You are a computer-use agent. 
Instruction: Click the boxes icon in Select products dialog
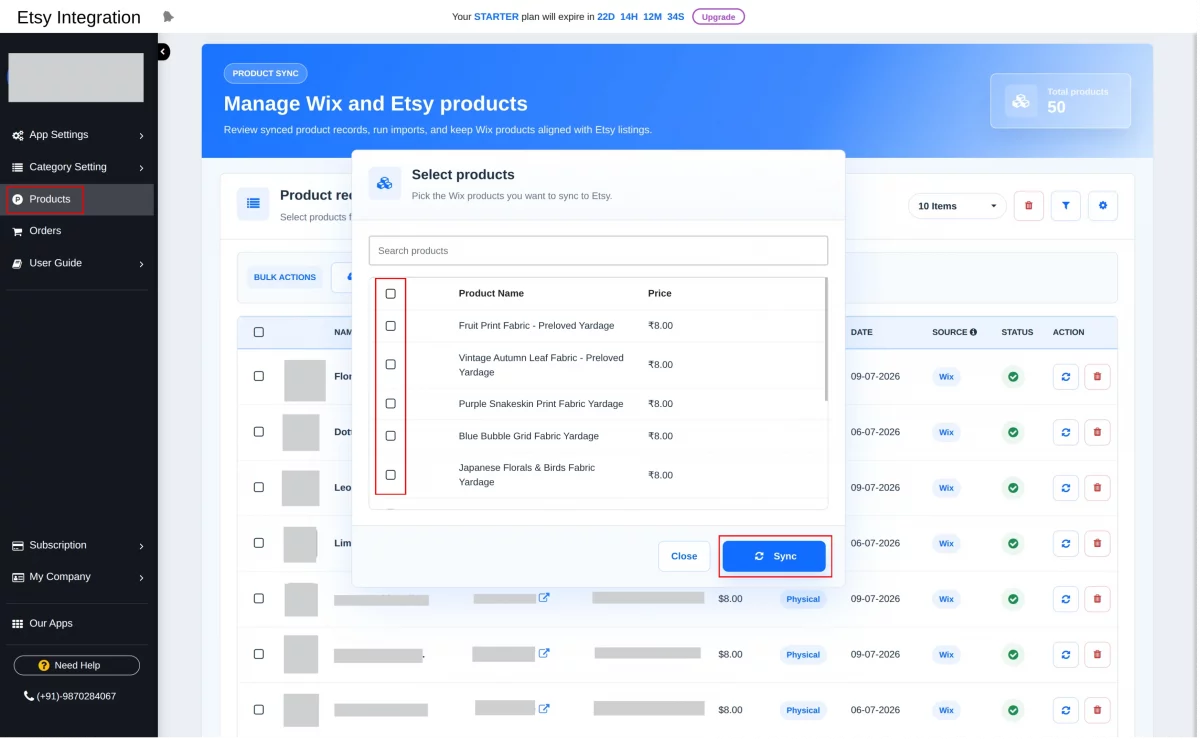[385, 183]
